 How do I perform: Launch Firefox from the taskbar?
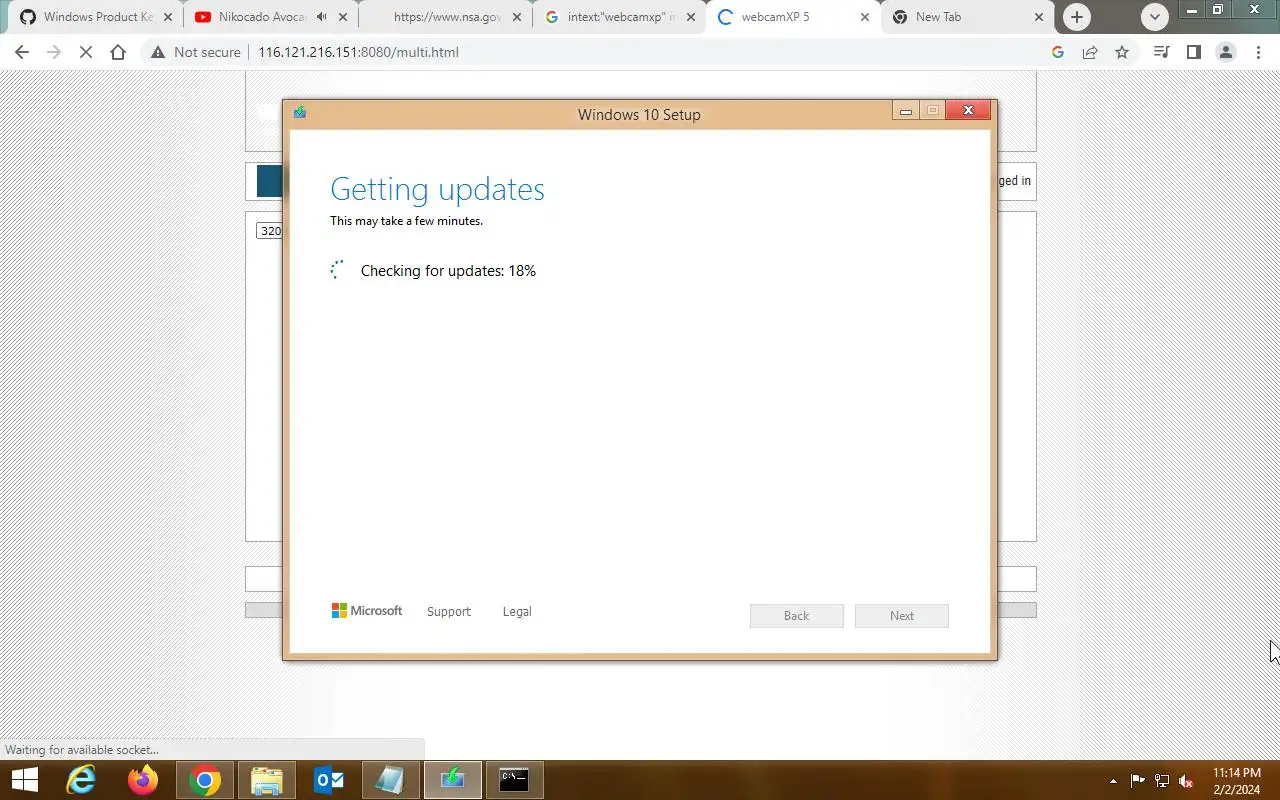(143, 780)
